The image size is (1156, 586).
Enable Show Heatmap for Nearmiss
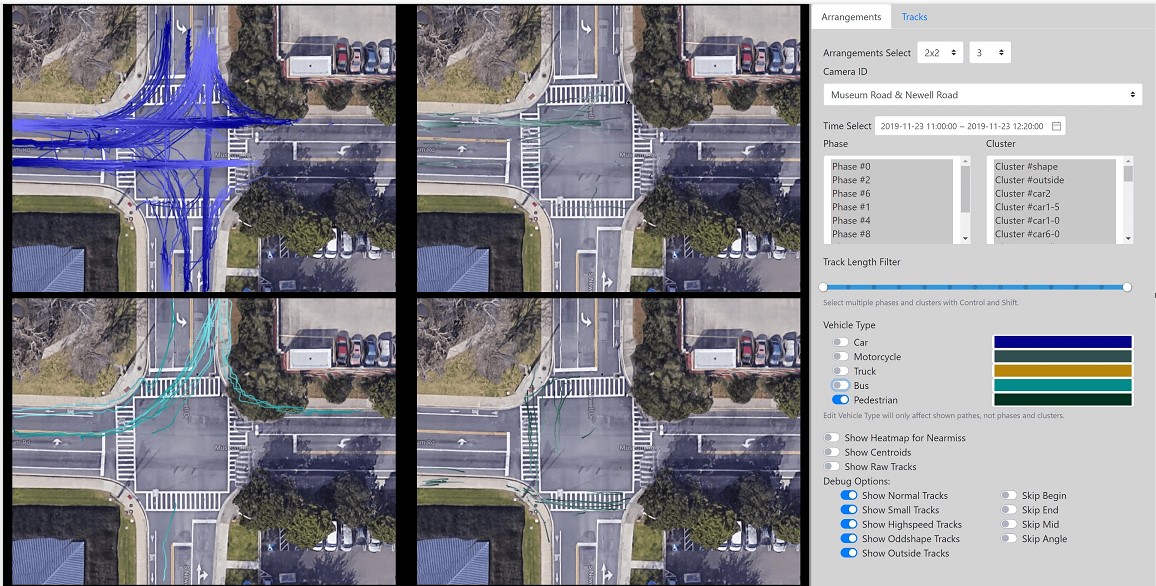point(832,438)
